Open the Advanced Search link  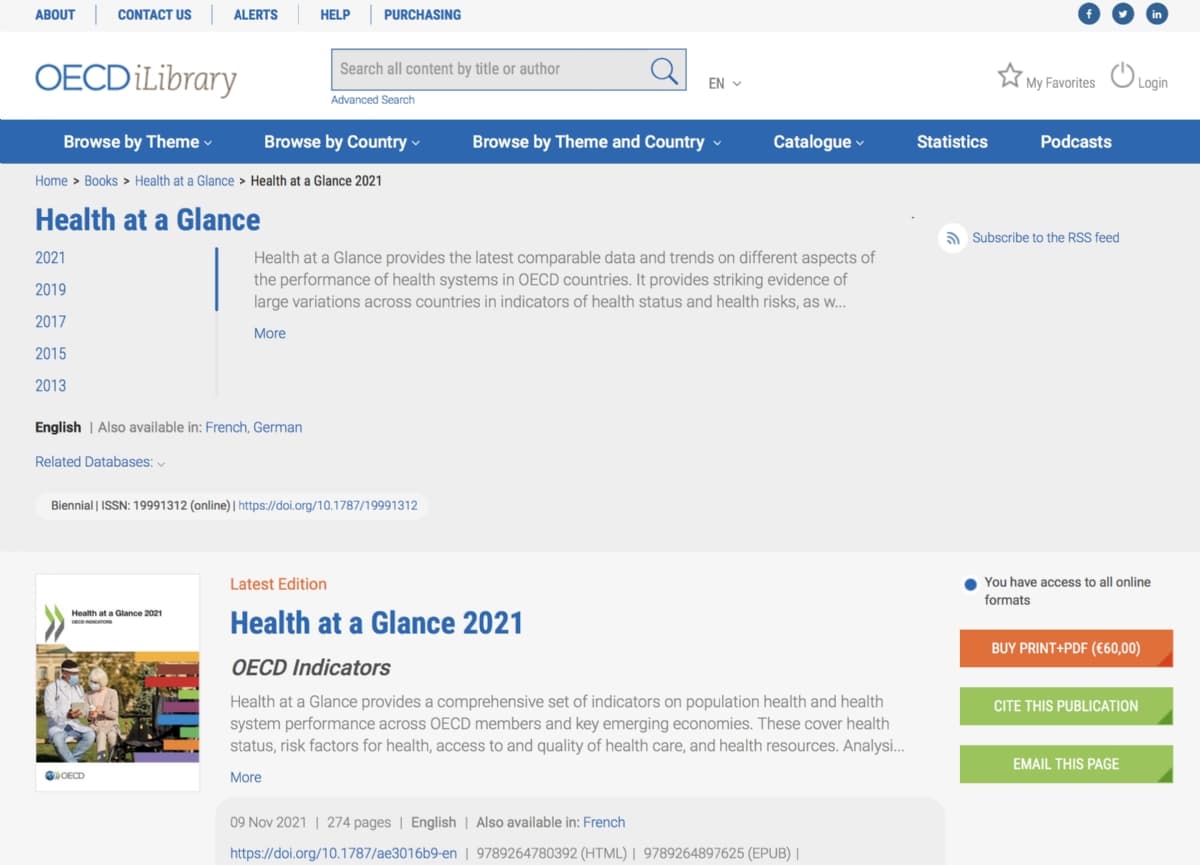point(373,100)
